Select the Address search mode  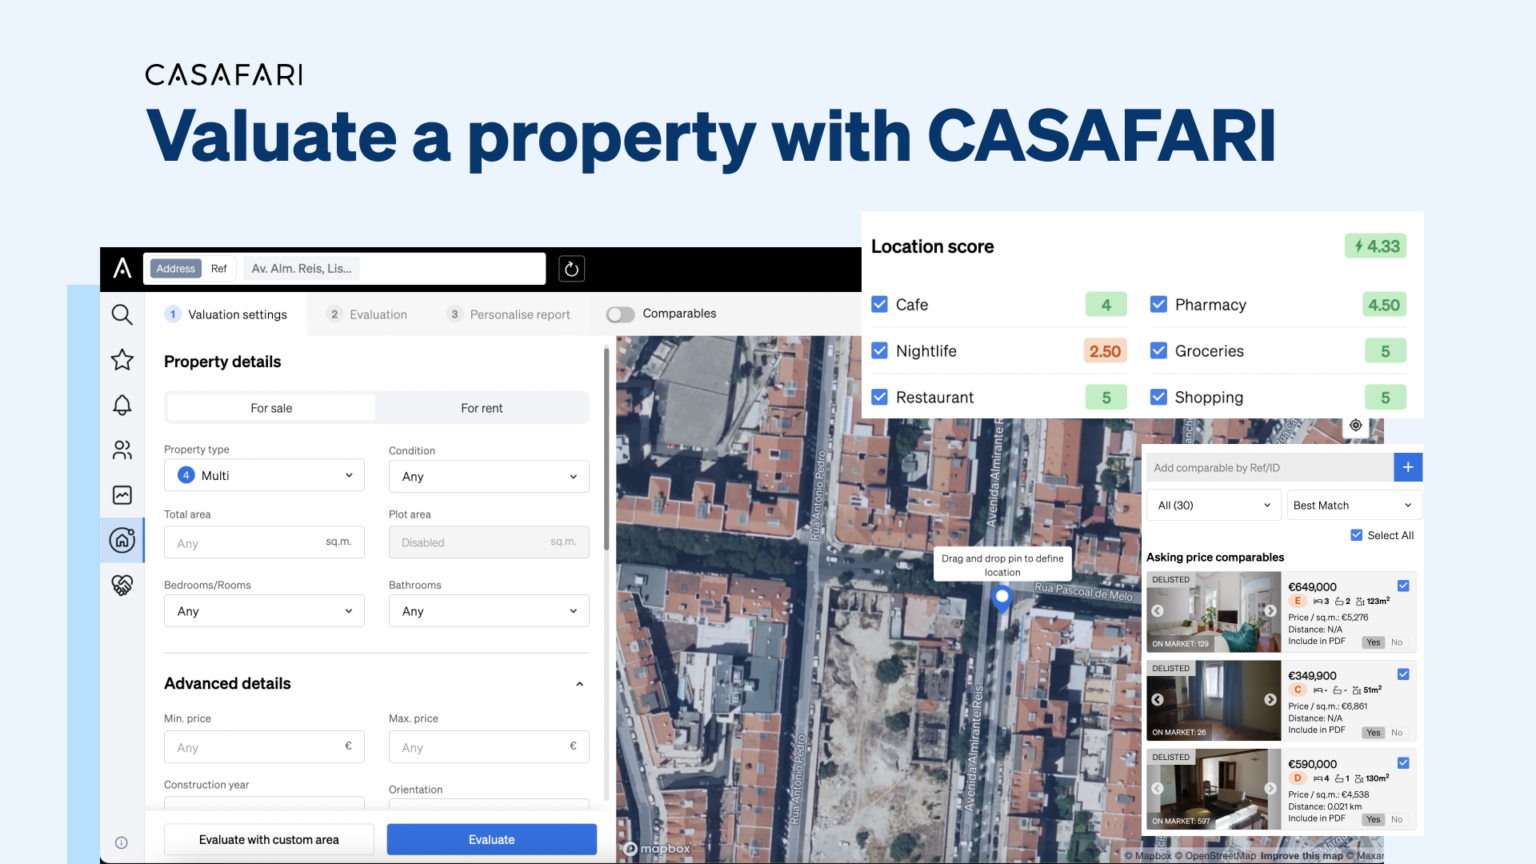pyautogui.click(x=176, y=268)
